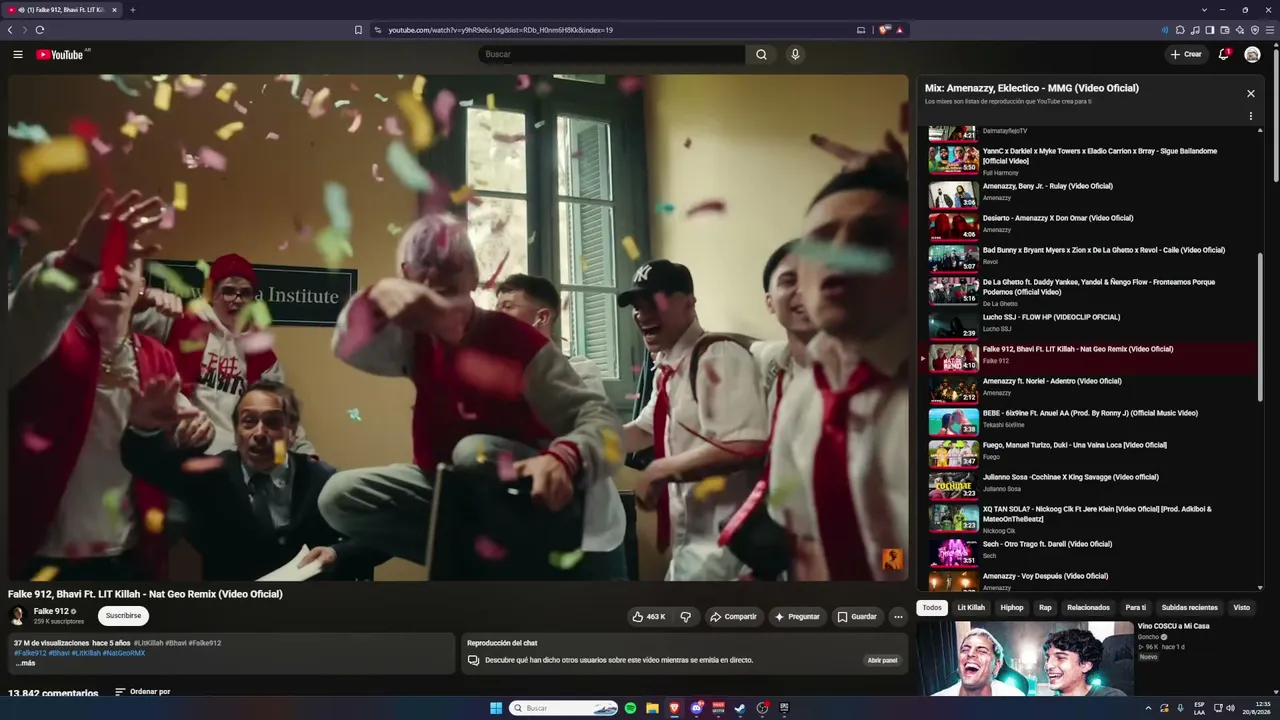Select the Lit Killah filter chip
This screenshot has height=720, width=1280.
click(971, 608)
